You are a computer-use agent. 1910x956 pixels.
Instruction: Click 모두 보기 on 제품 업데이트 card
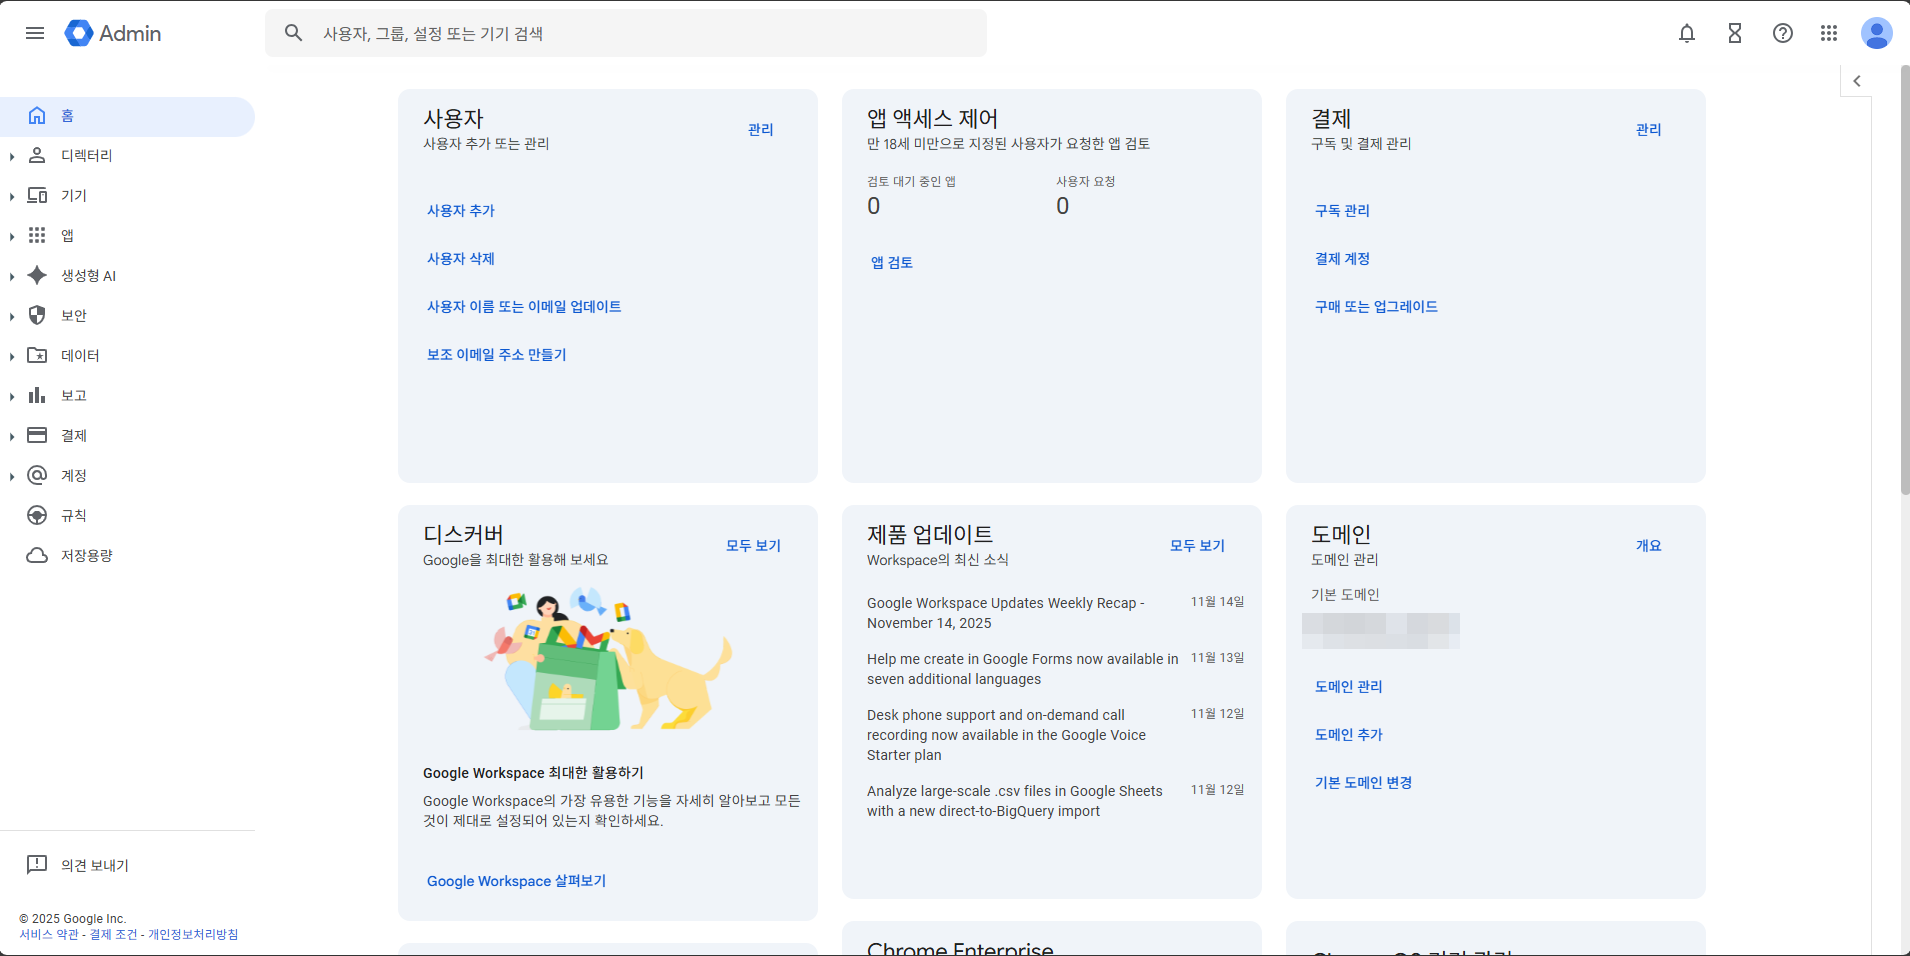1197,546
